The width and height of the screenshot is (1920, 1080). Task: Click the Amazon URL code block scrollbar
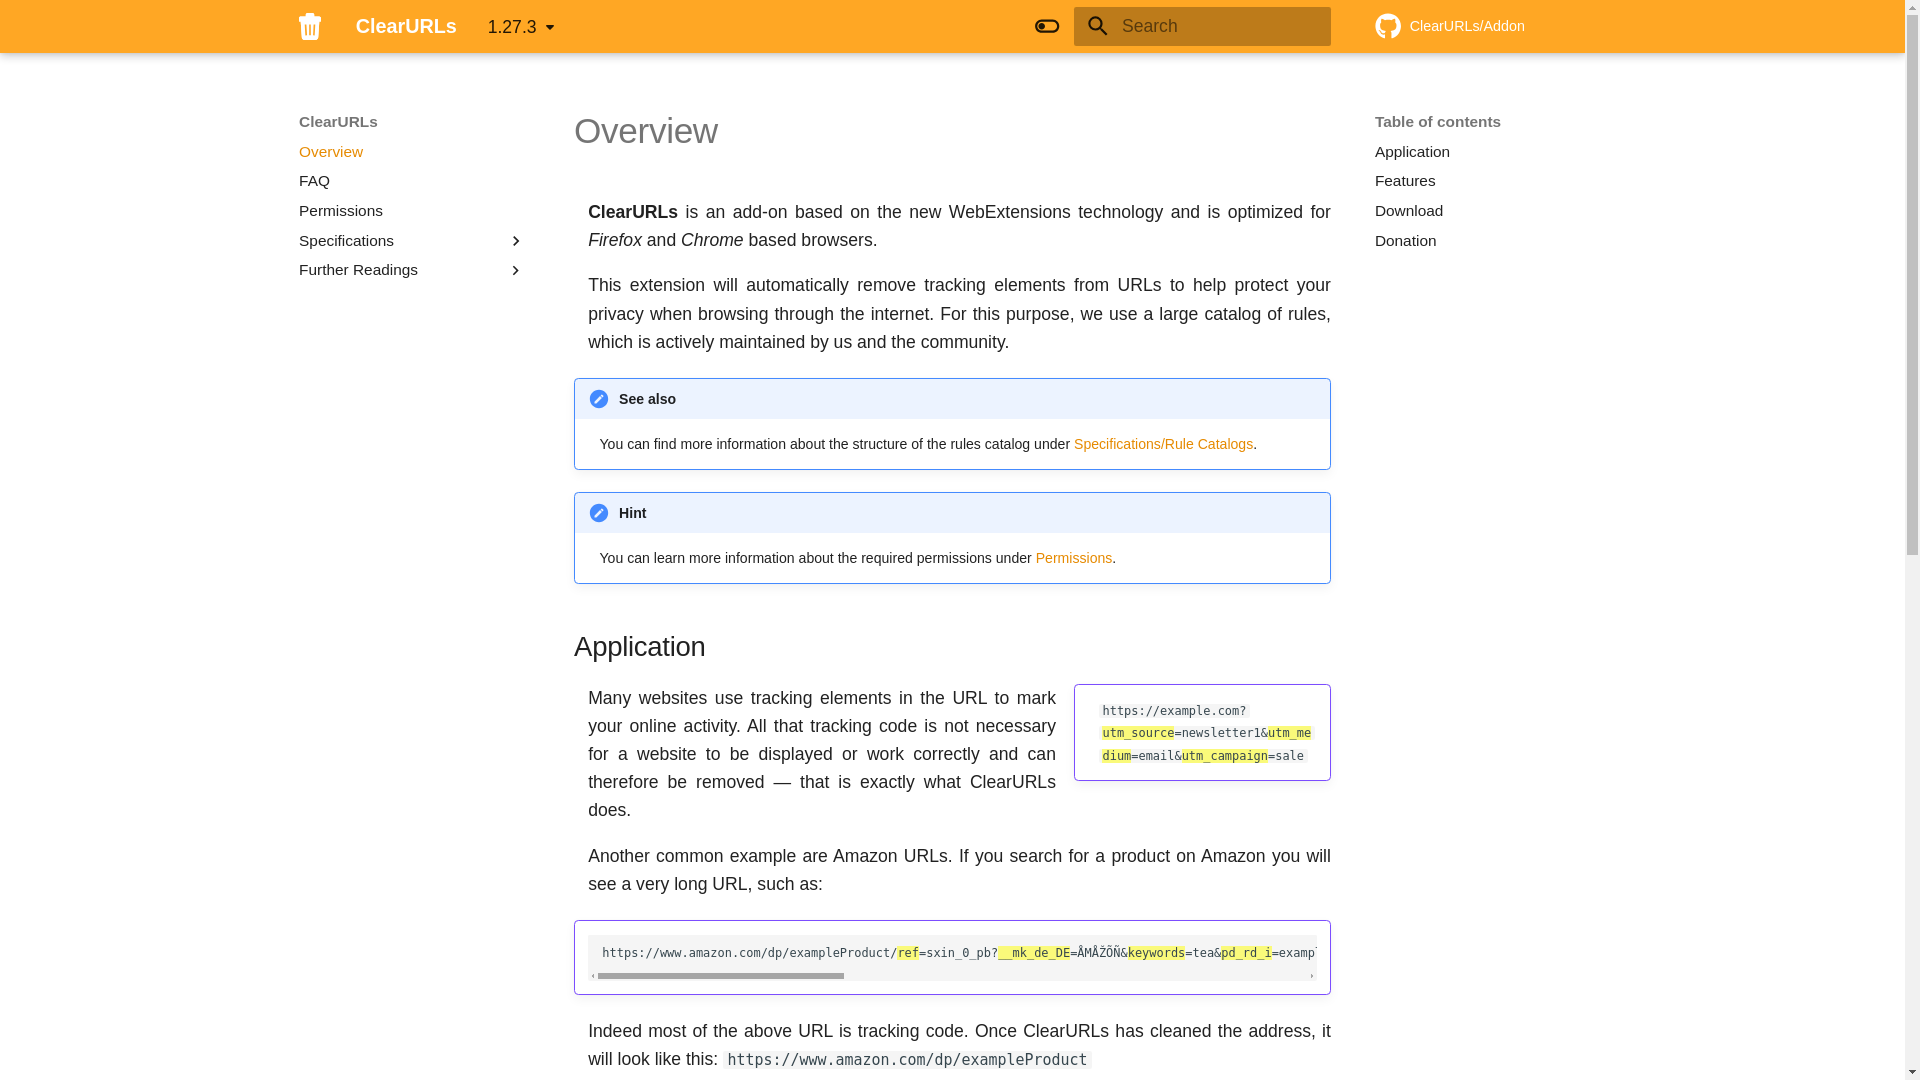(721, 976)
